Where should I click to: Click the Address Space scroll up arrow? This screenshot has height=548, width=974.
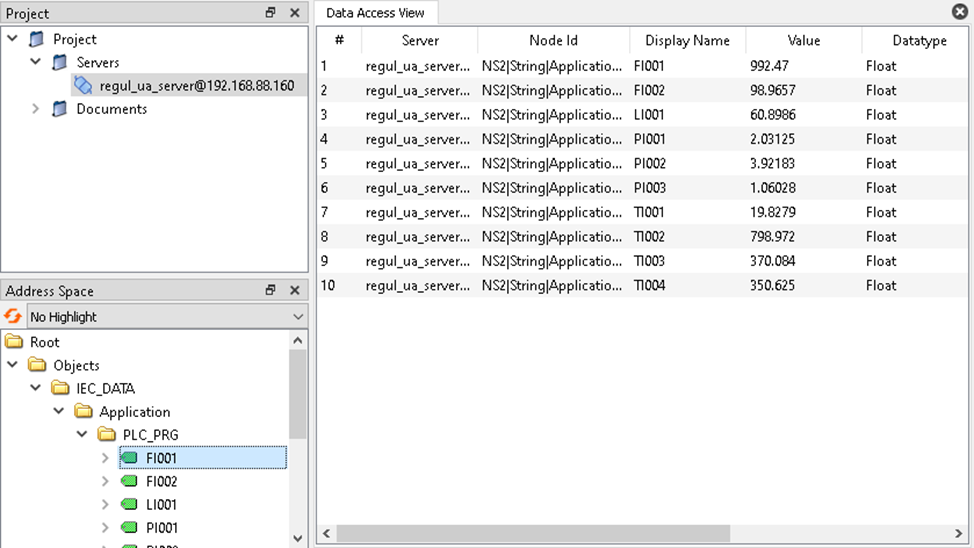[x=298, y=340]
